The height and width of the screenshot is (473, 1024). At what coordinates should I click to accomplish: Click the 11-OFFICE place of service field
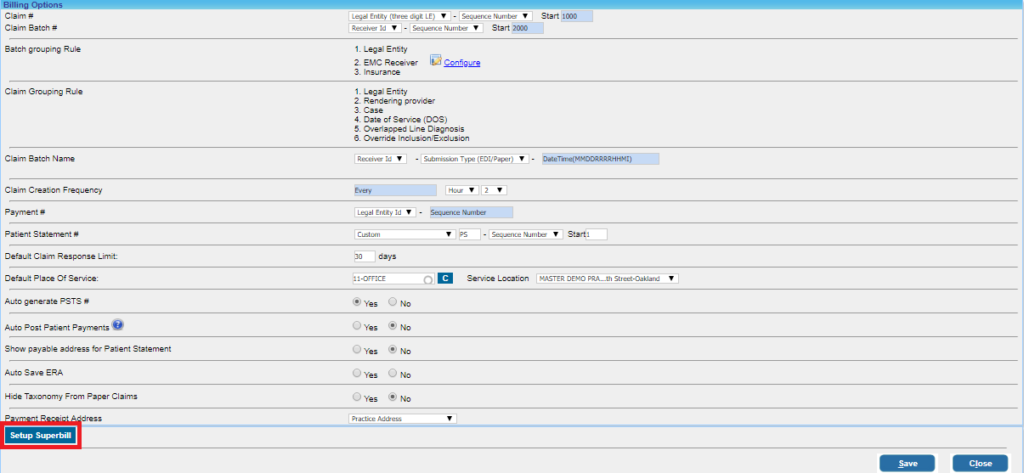[393, 278]
